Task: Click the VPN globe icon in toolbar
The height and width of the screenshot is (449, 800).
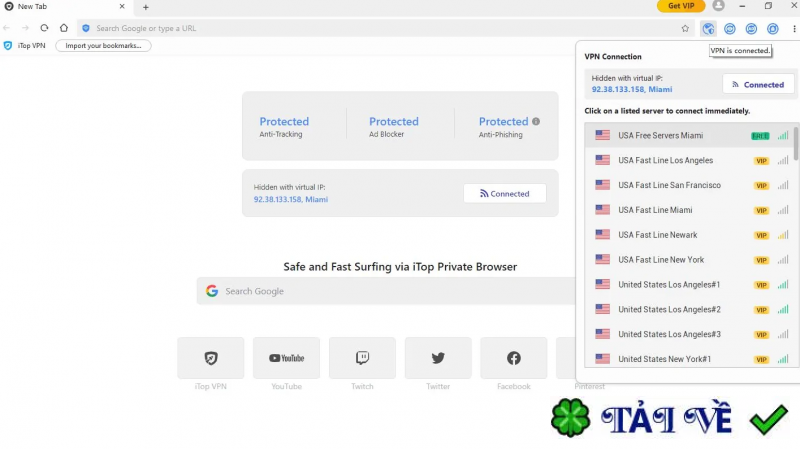Action: click(708, 28)
